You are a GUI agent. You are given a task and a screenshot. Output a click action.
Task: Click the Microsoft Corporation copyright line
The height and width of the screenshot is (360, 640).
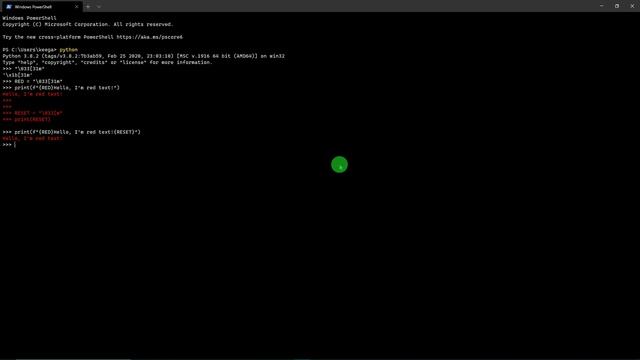(x=88, y=24)
